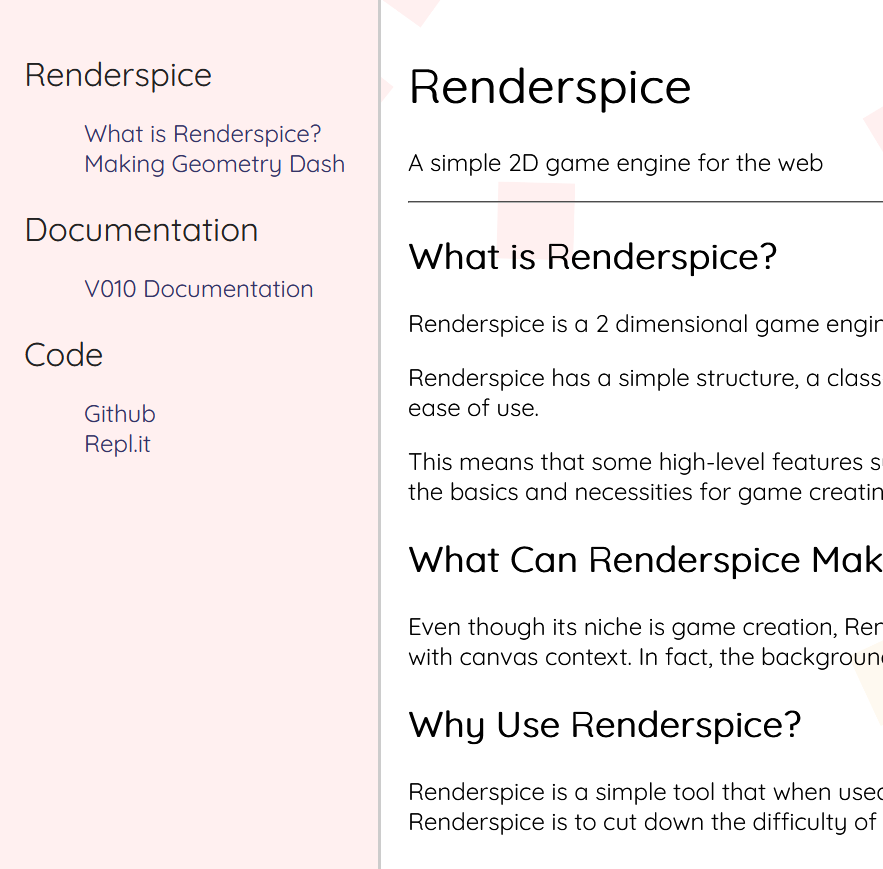Select the "A simple 2D game engine" tagline
The image size is (883, 869).
pyautogui.click(x=615, y=163)
